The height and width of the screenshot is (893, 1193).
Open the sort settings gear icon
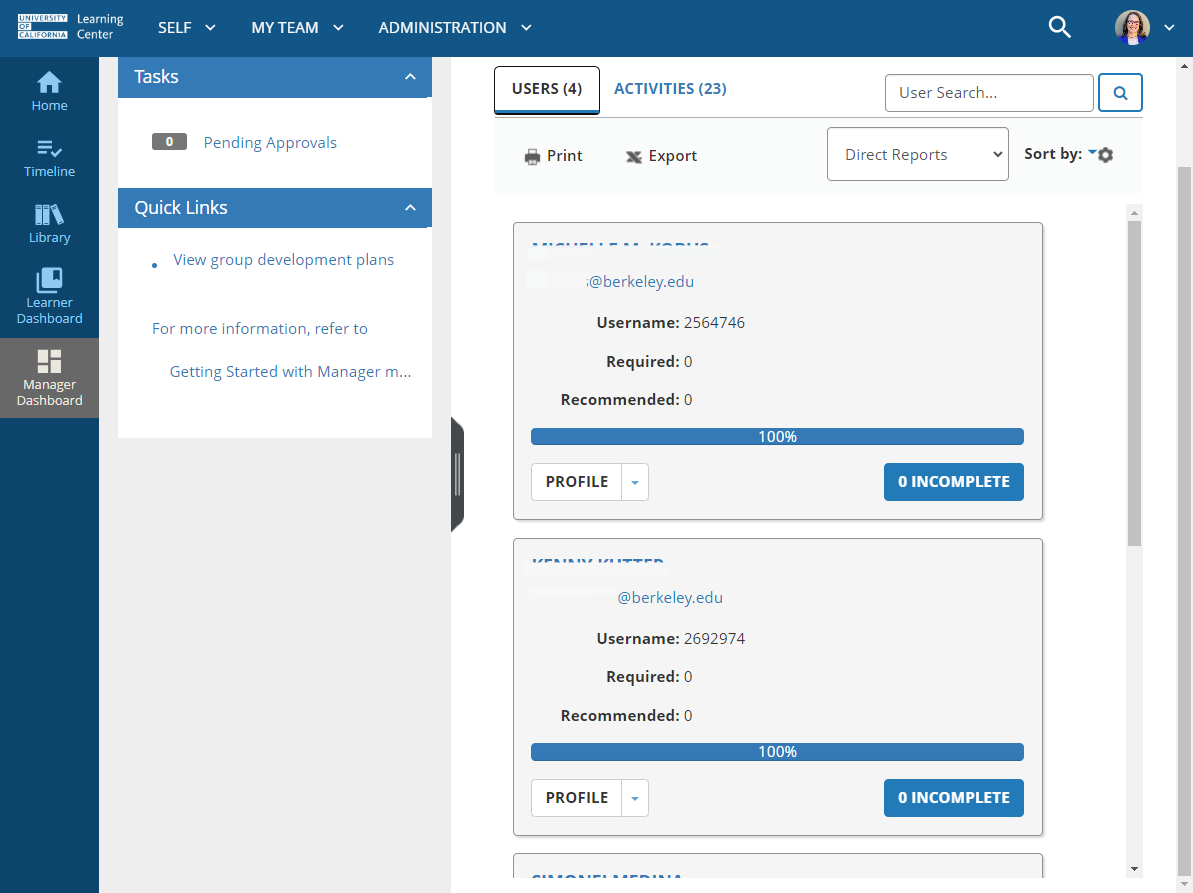pos(1106,154)
